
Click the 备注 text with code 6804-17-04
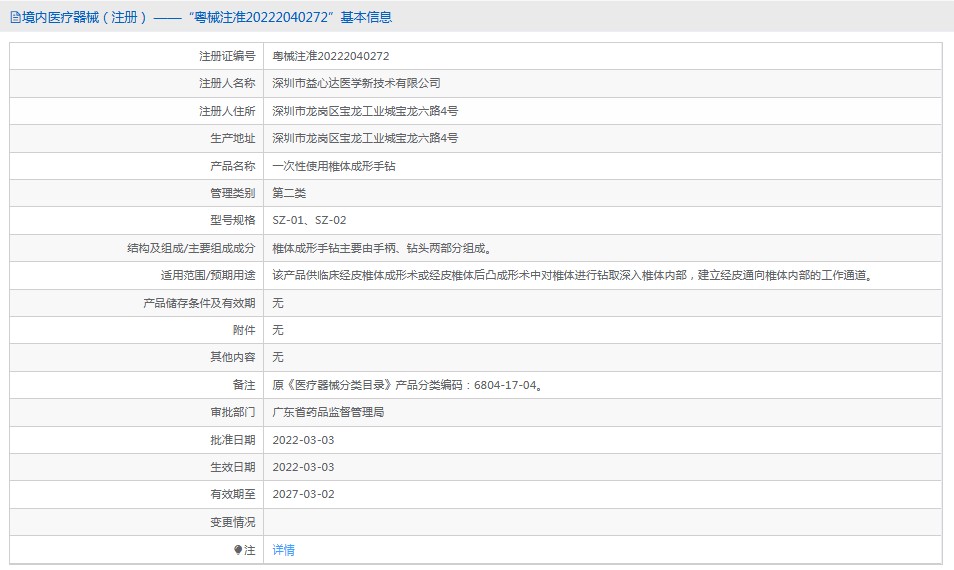408,385
